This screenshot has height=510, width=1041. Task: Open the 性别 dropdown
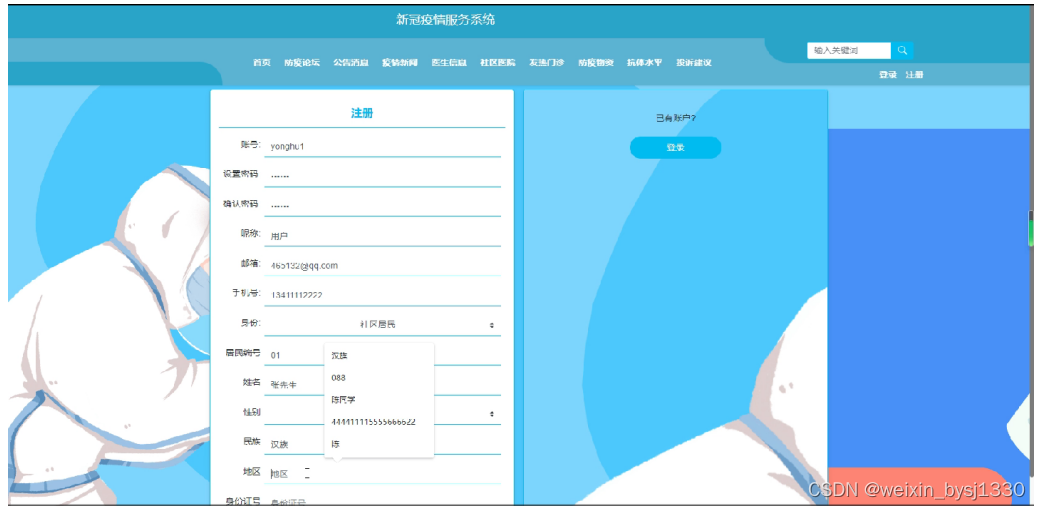pos(382,414)
